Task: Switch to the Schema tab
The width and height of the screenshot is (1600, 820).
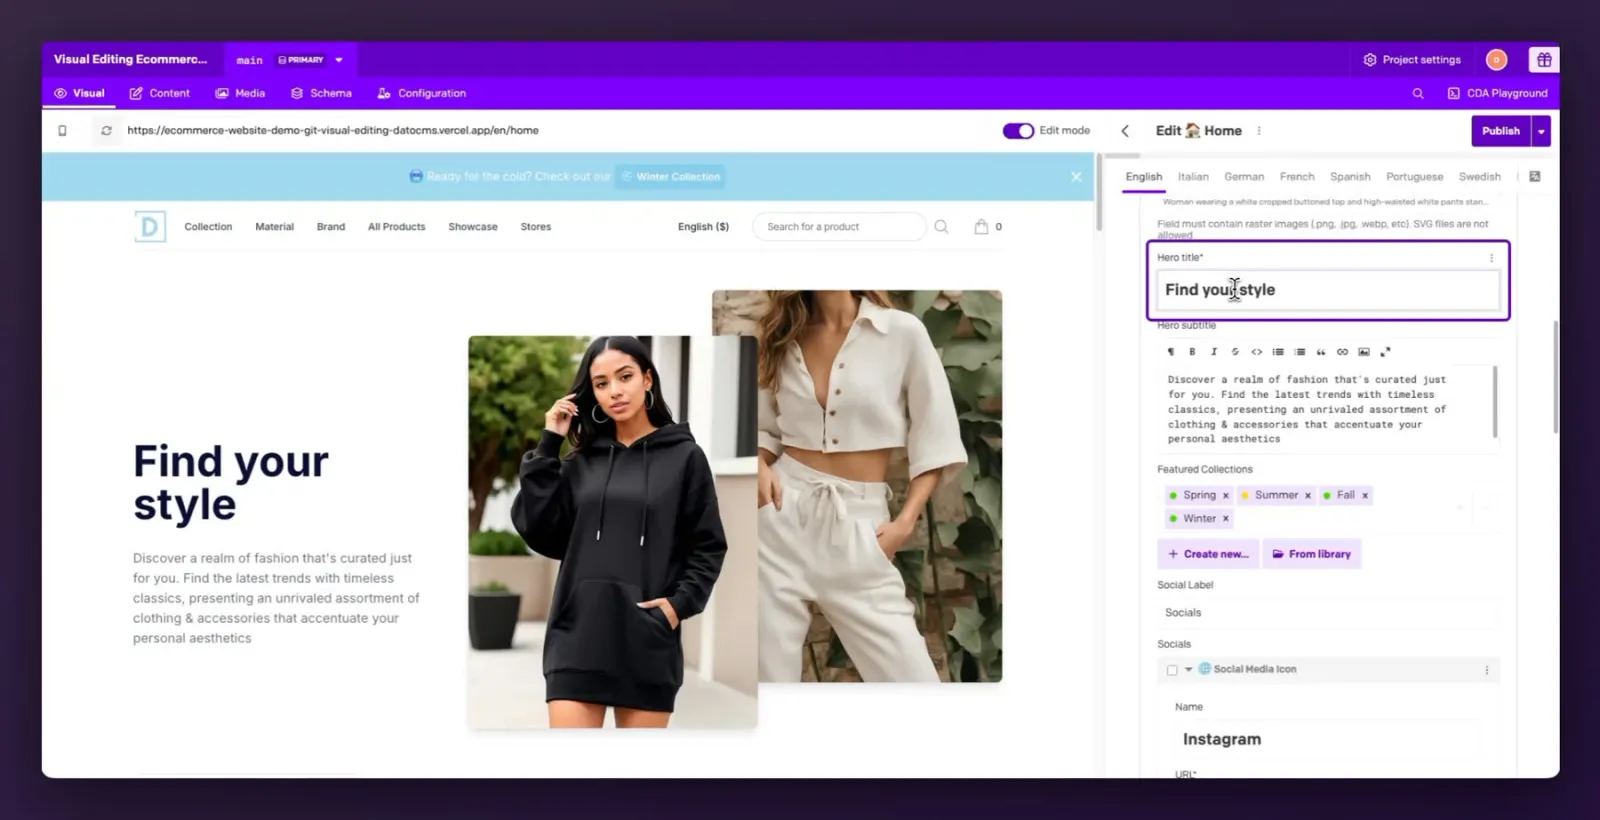Action: tap(321, 94)
